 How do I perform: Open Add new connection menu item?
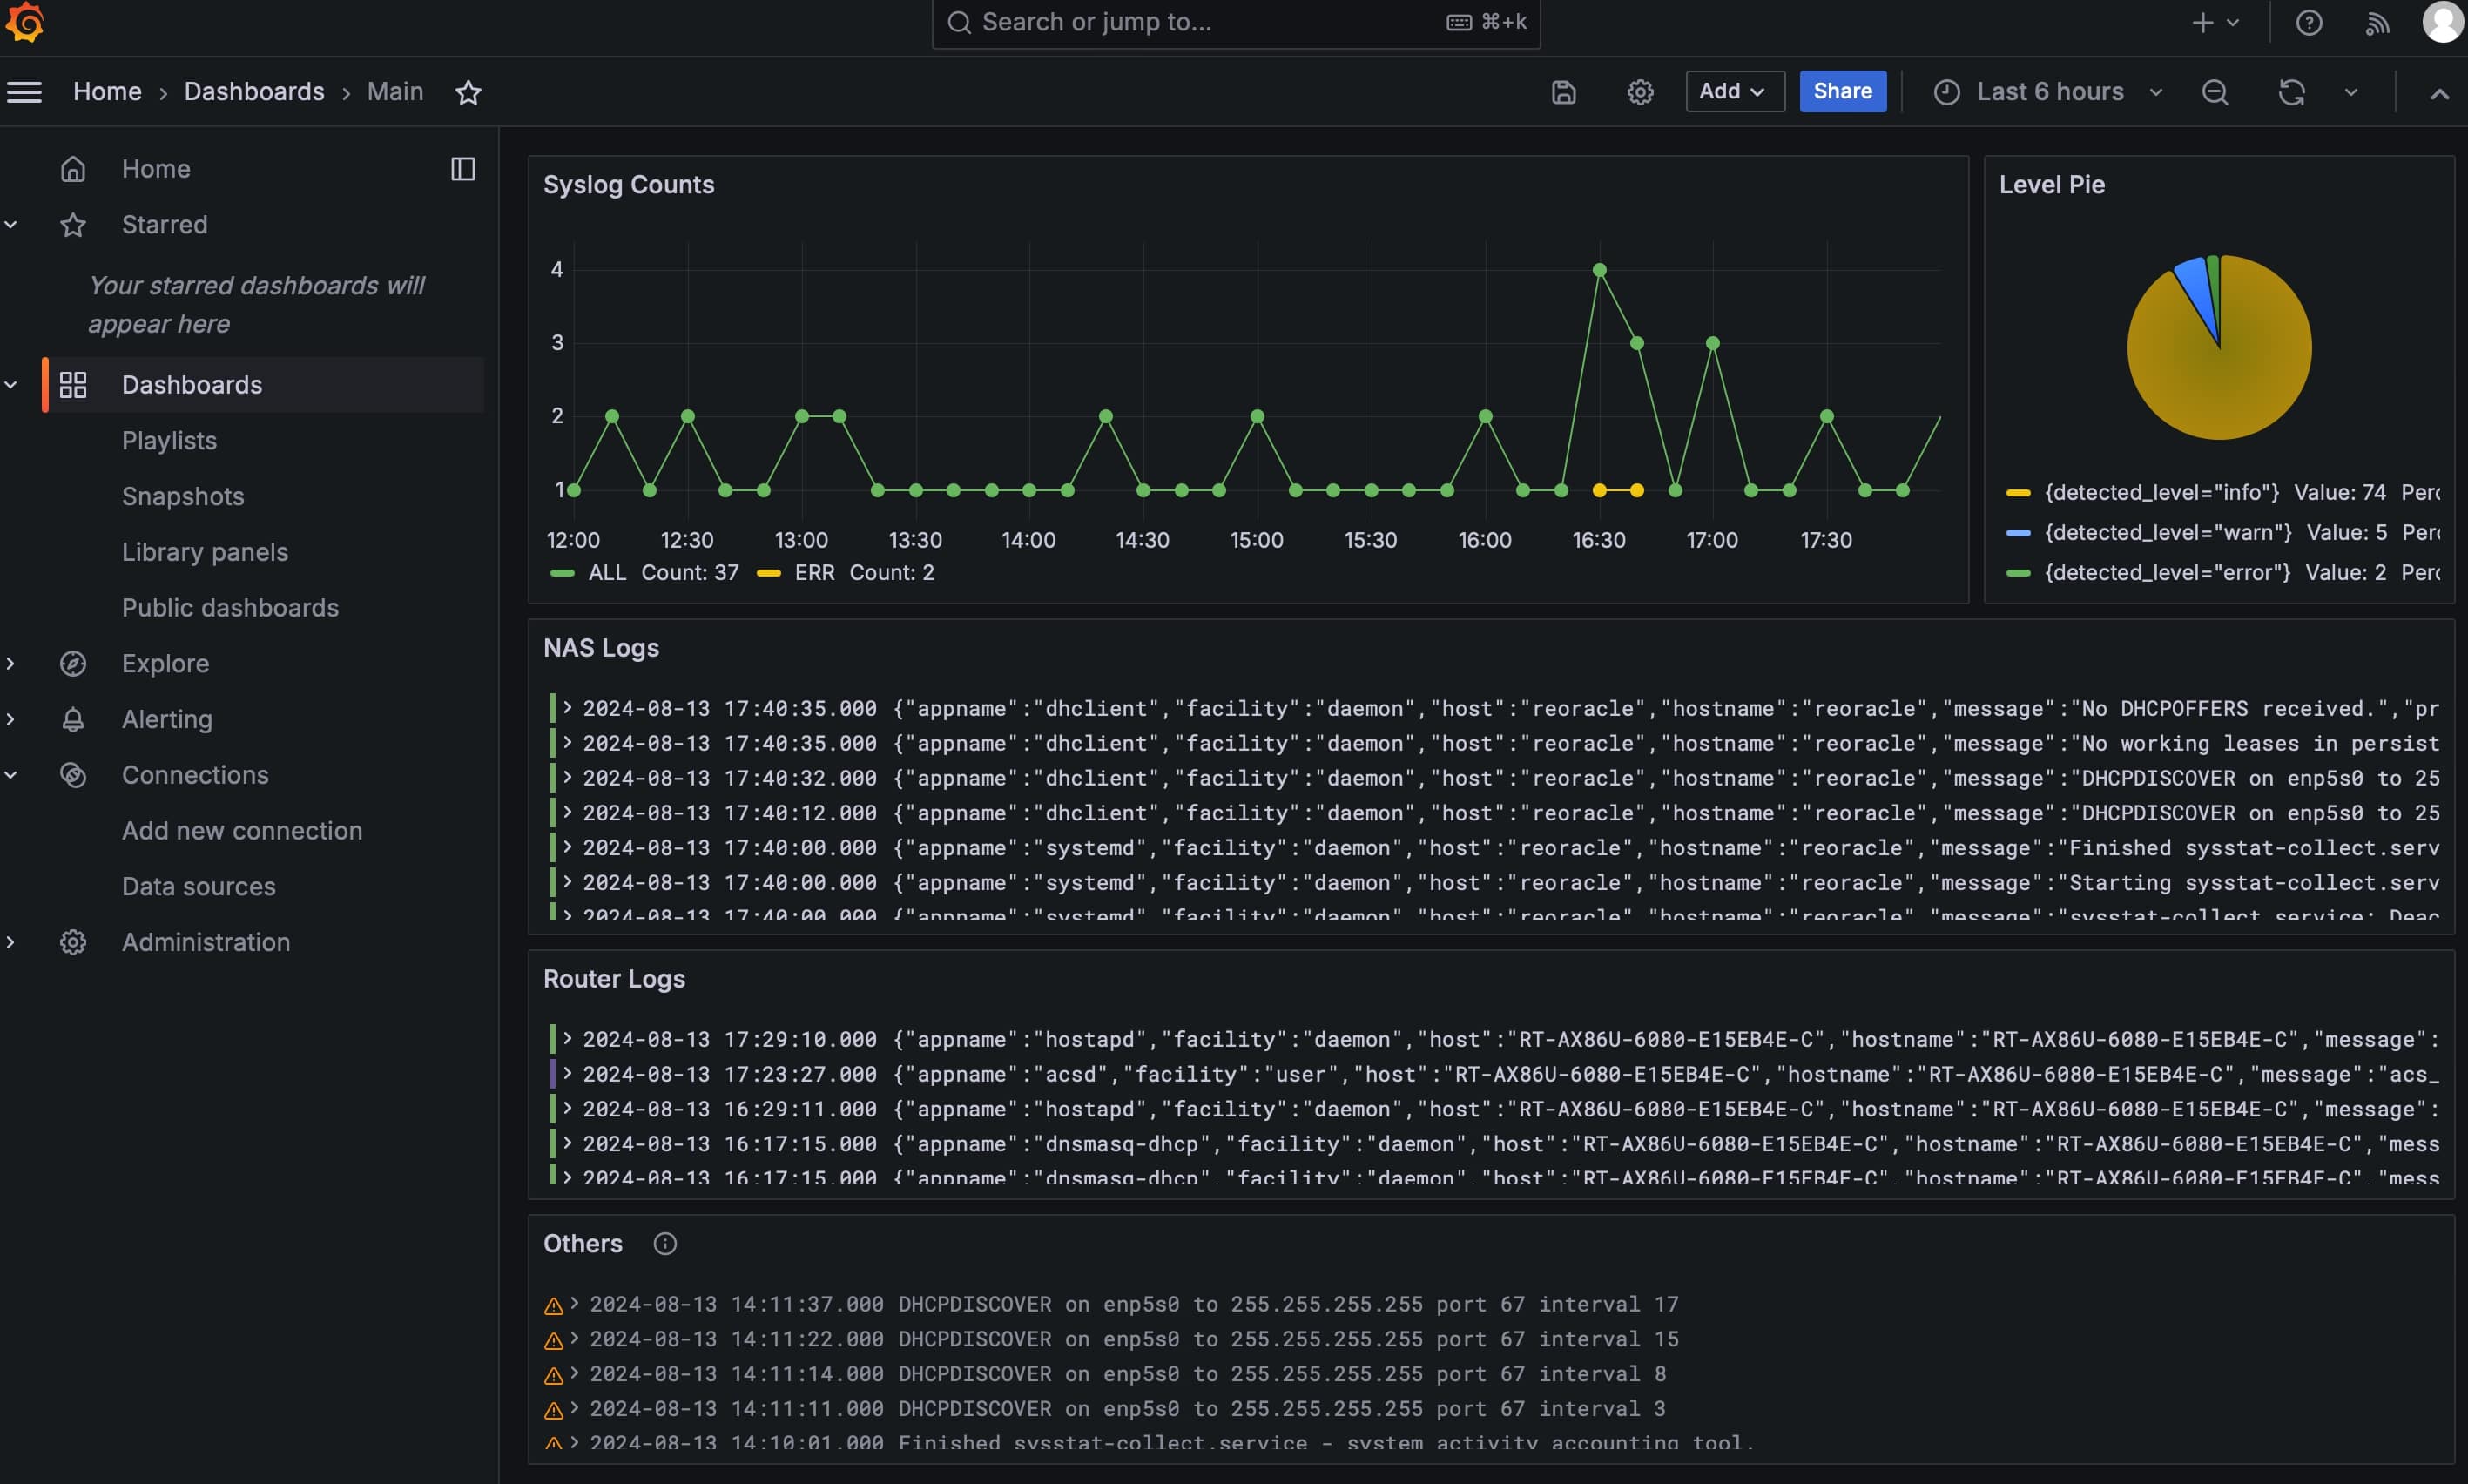point(242,831)
